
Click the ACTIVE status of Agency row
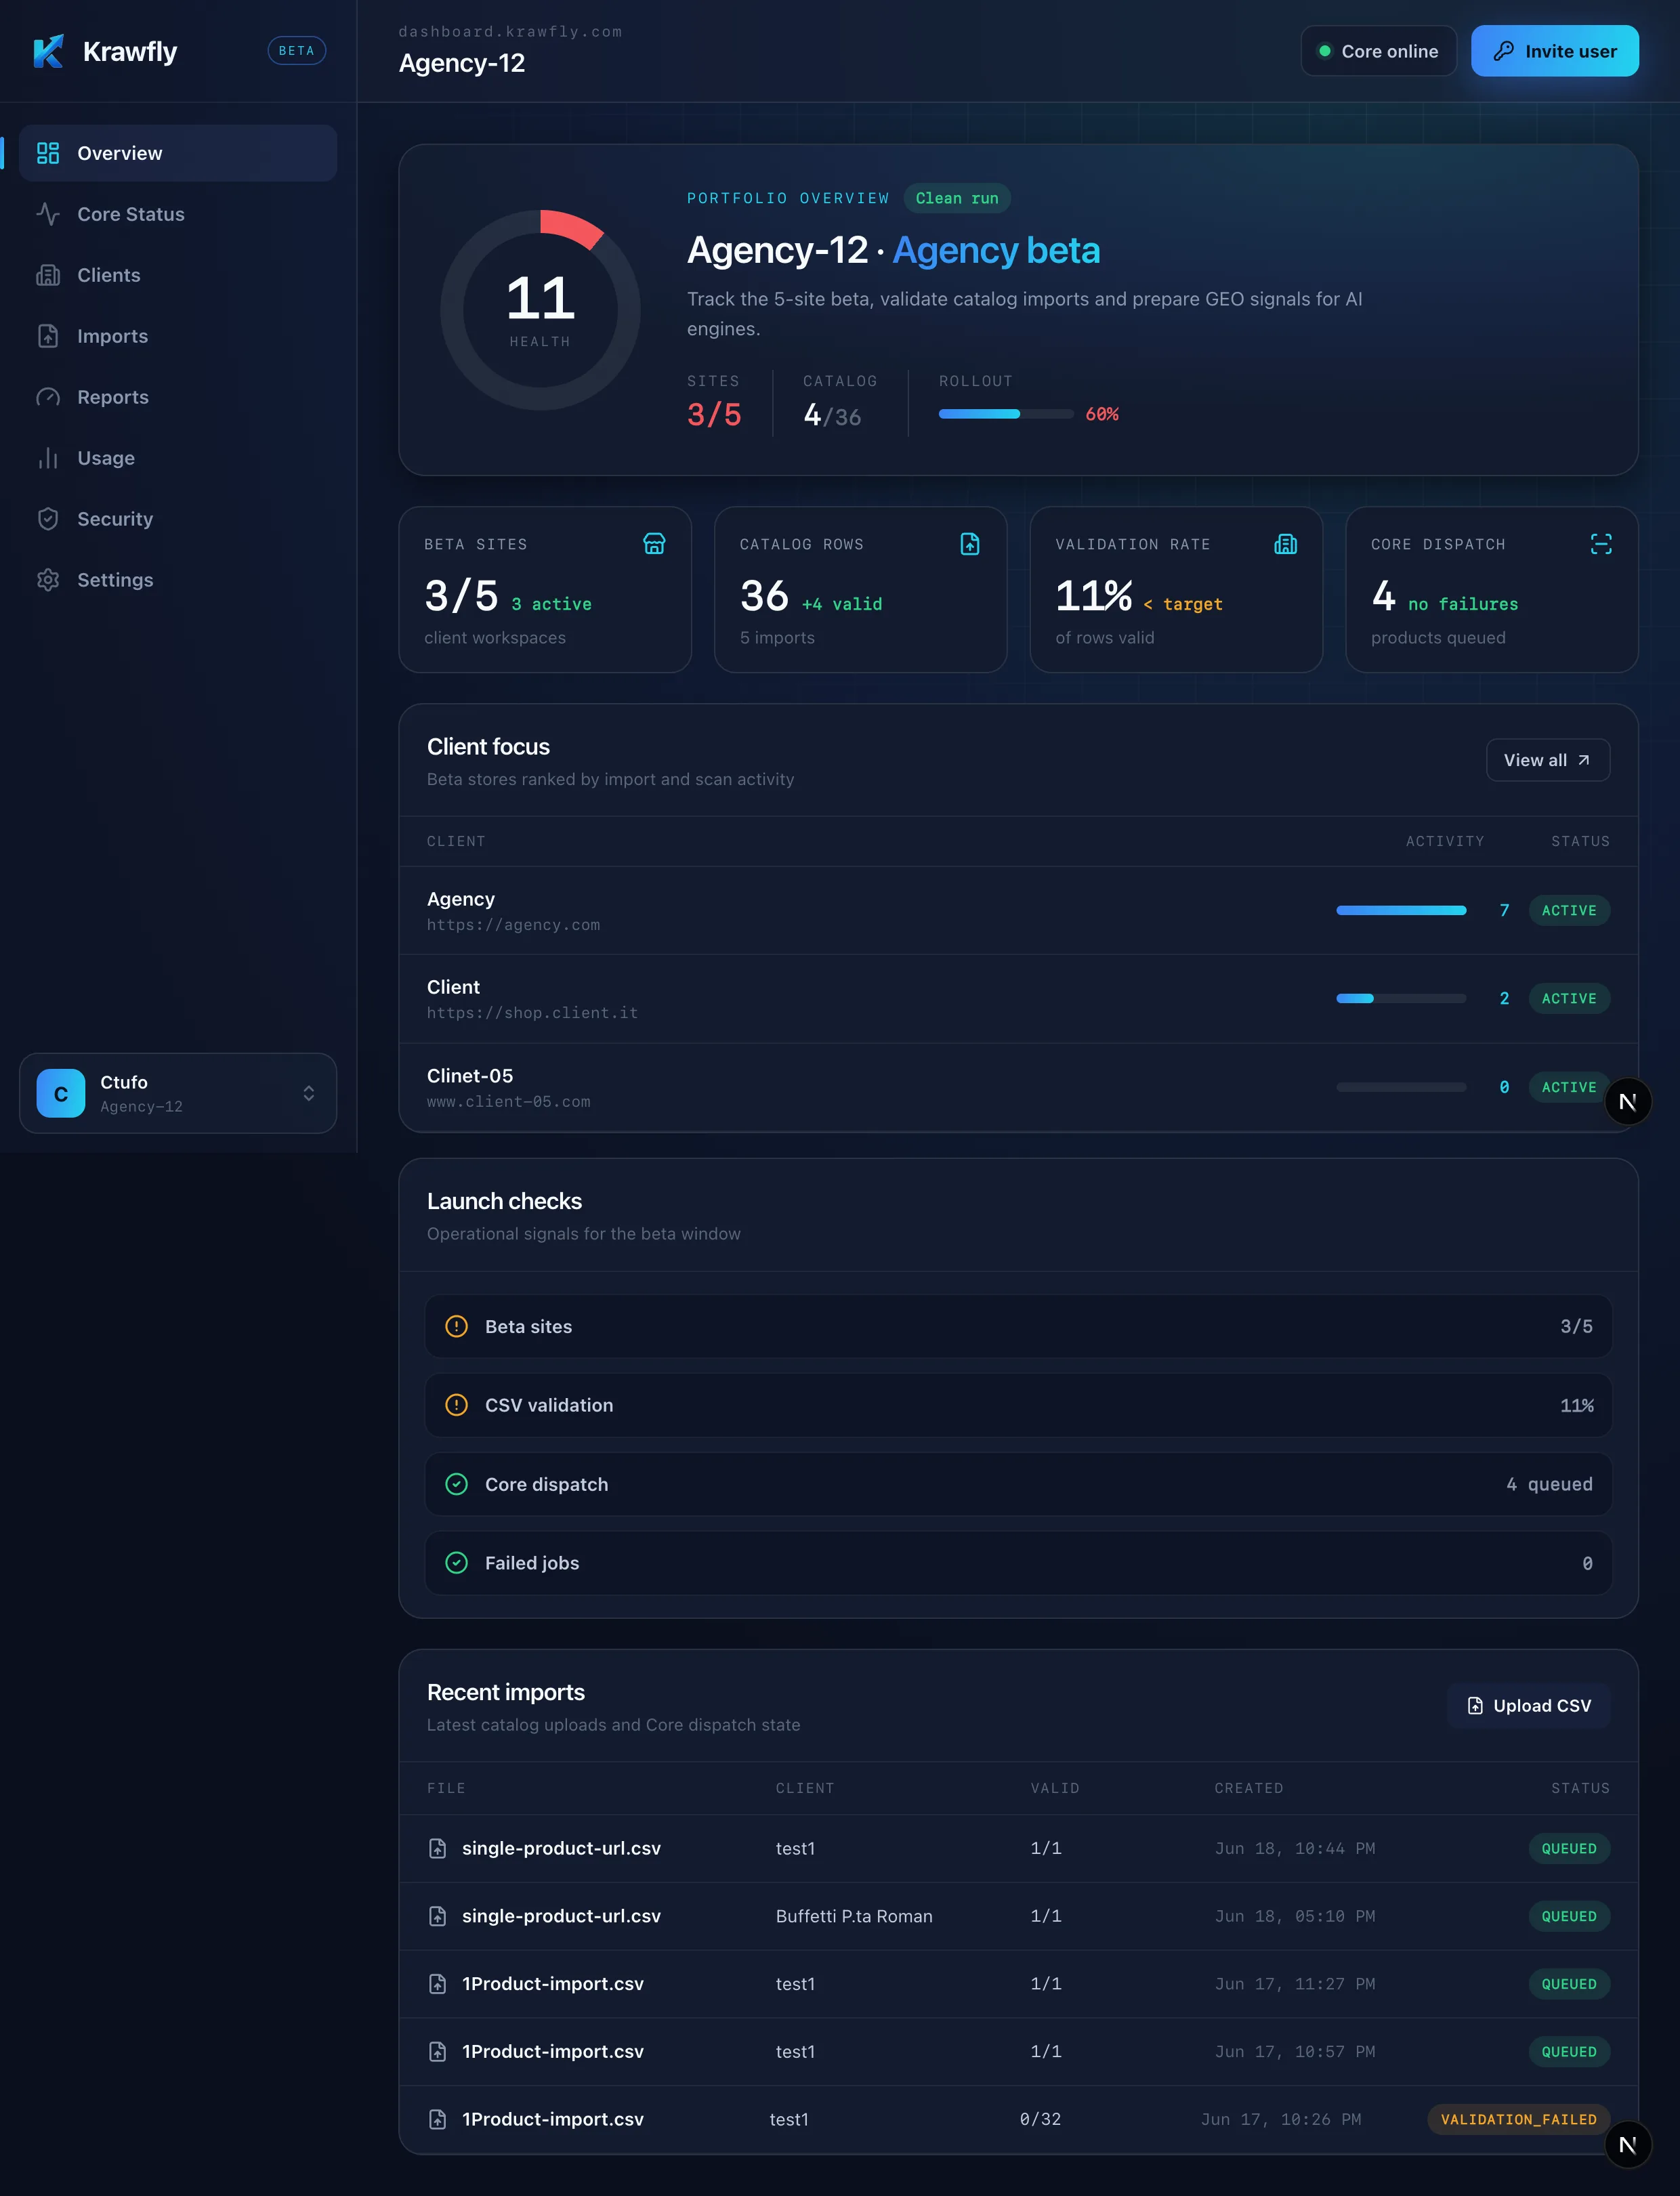click(x=1569, y=910)
